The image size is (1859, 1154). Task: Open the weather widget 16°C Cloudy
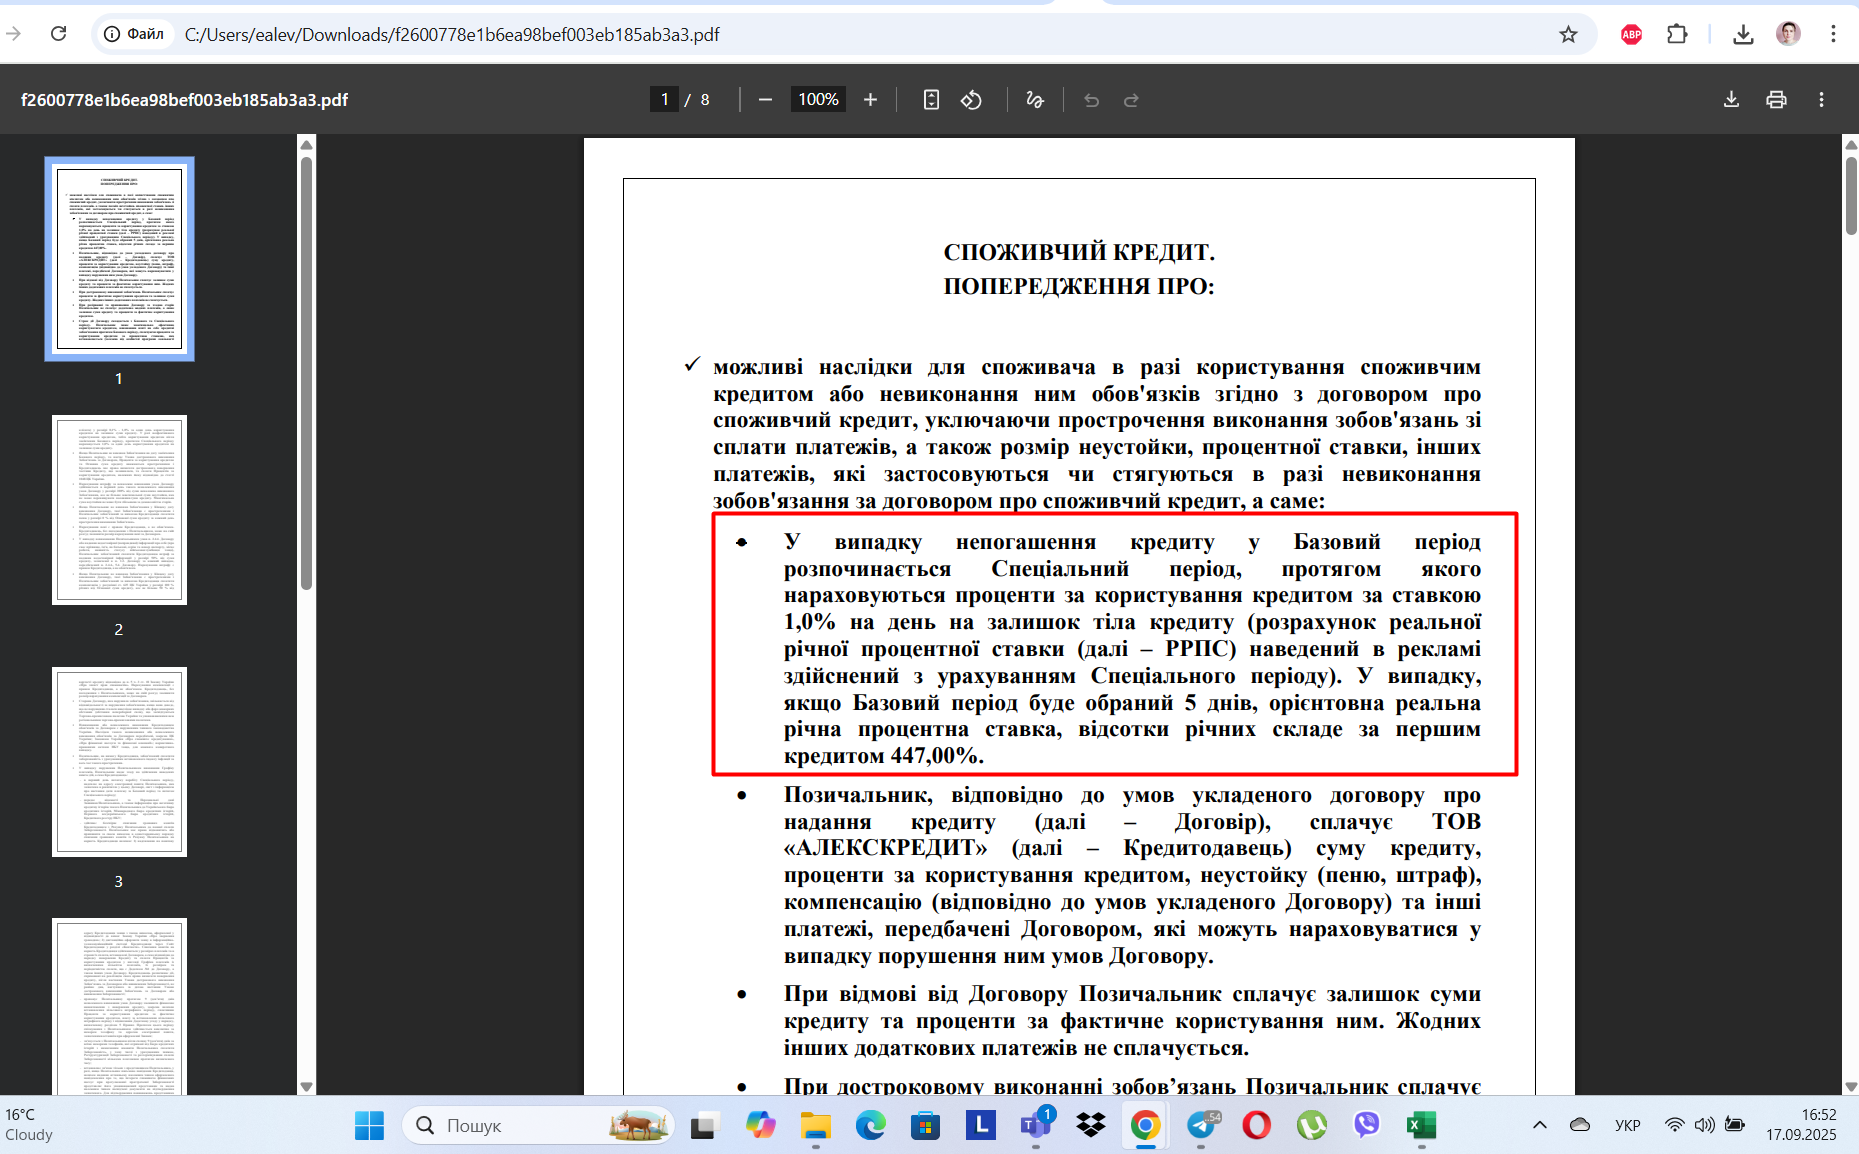tap(30, 1125)
